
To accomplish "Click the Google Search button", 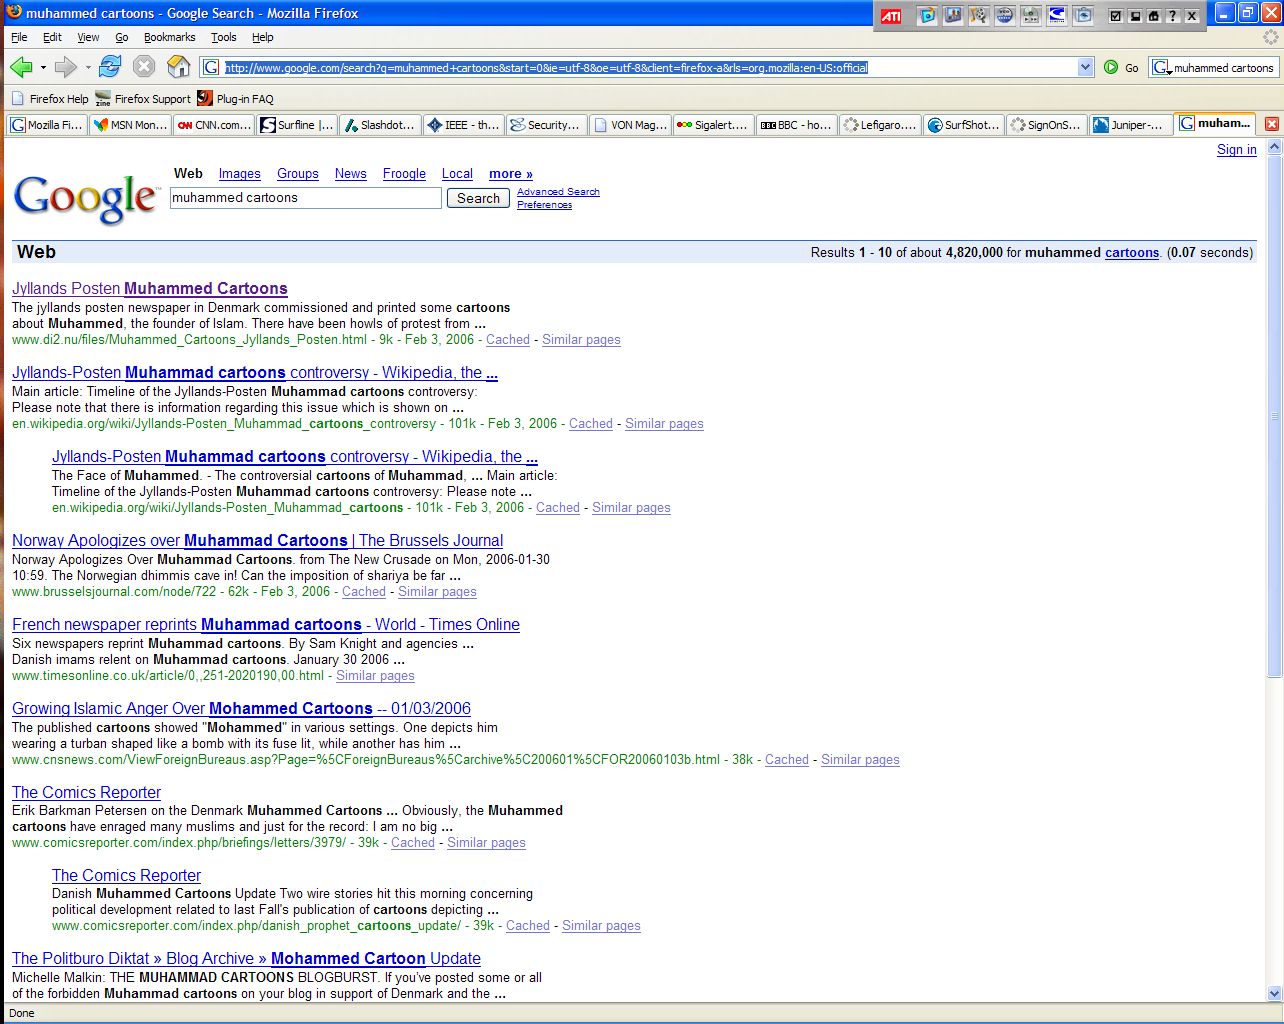I will (478, 198).
